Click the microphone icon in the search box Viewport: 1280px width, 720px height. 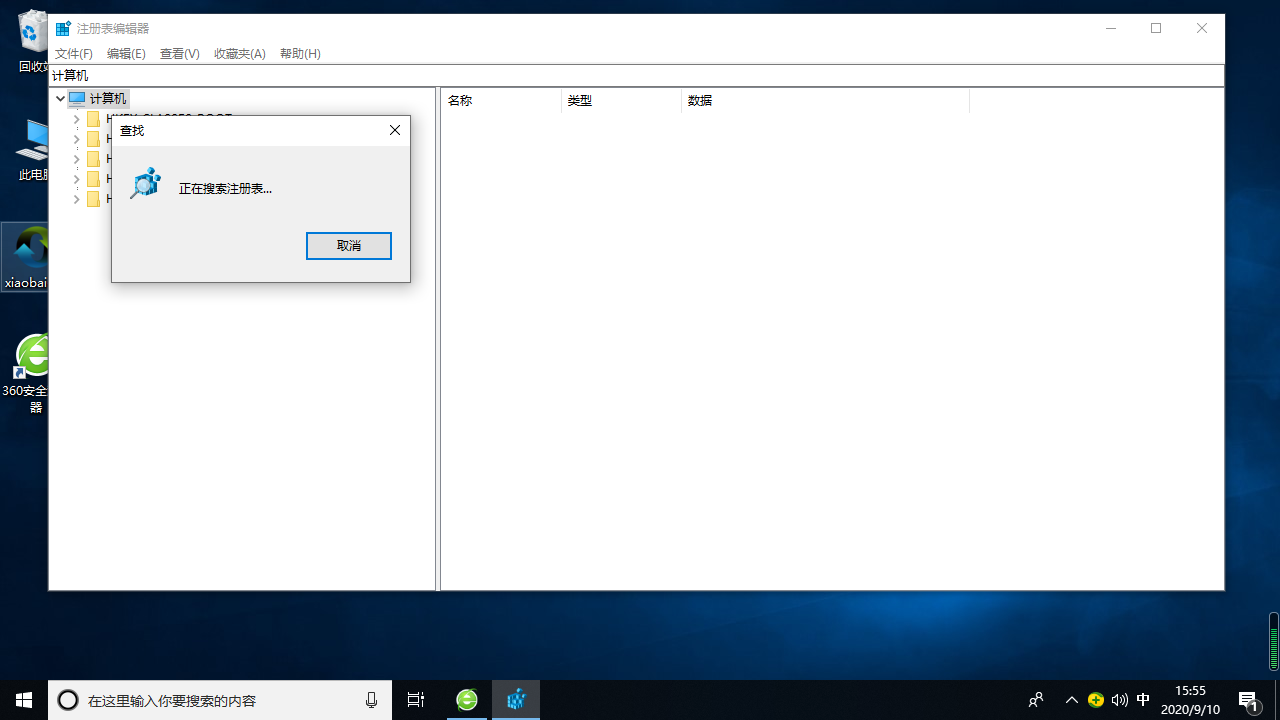pos(372,700)
